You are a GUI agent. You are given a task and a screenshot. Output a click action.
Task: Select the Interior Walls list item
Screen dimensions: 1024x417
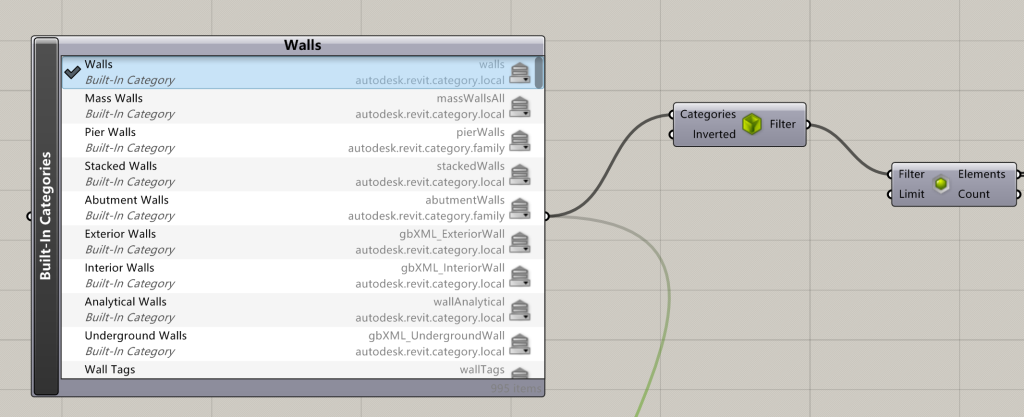(302, 276)
